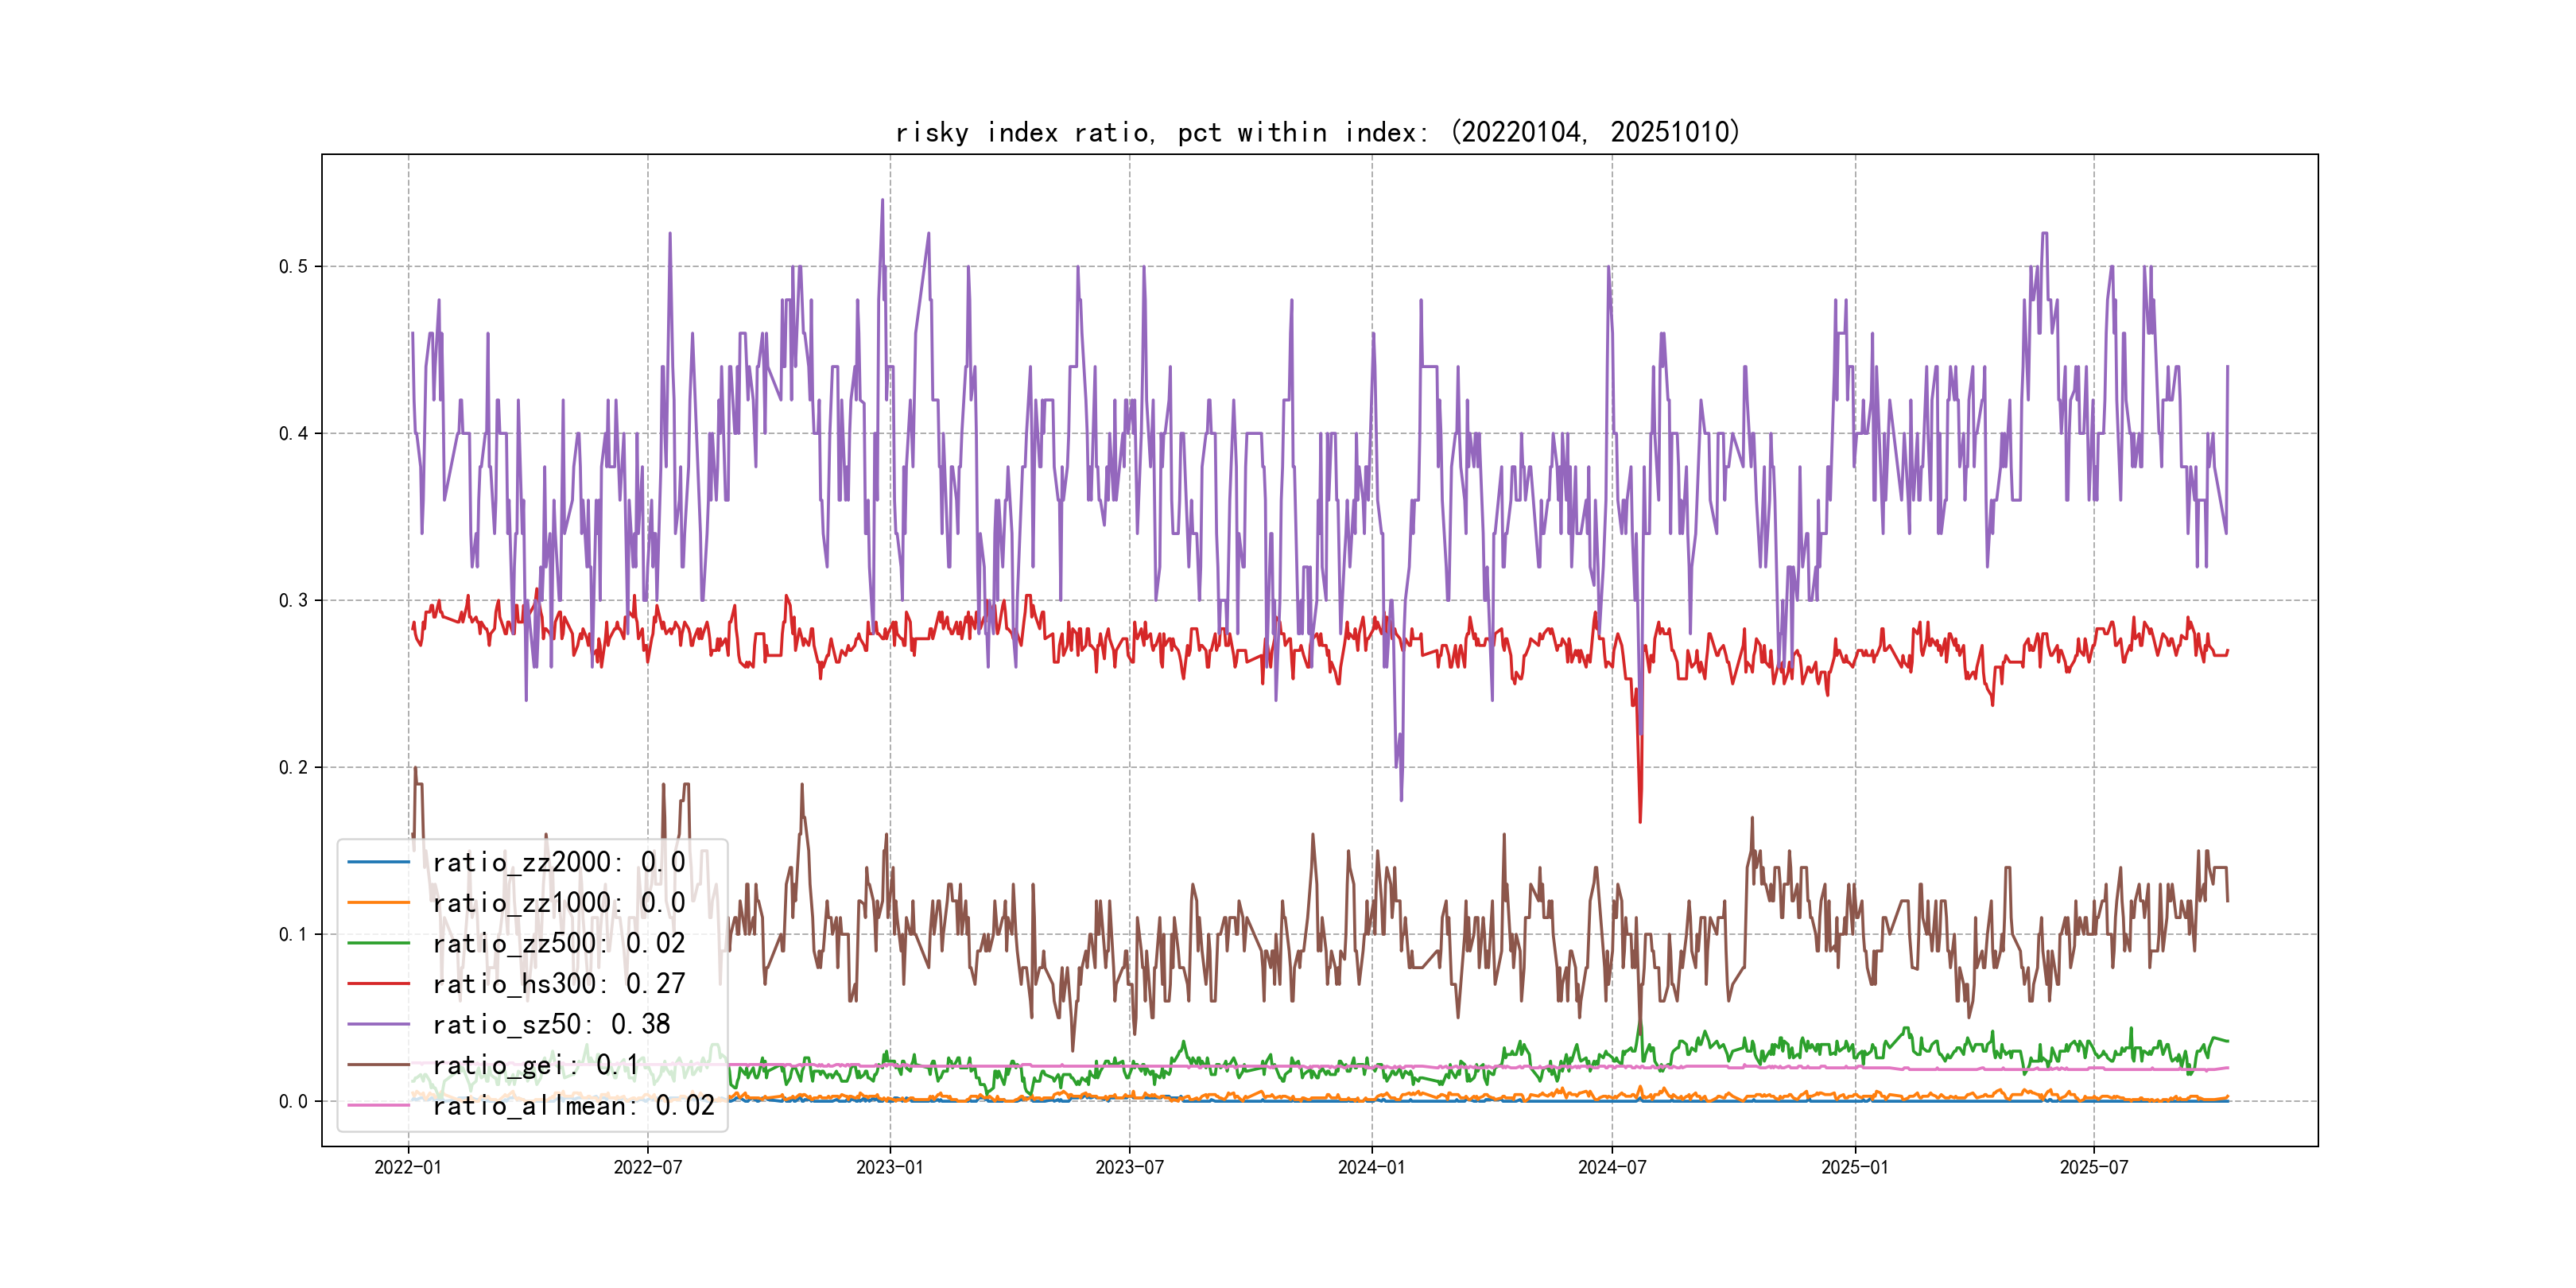Click the 0.3 y-axis tick label
This screenshot has height=1288, width=2576.
[293, 600]
